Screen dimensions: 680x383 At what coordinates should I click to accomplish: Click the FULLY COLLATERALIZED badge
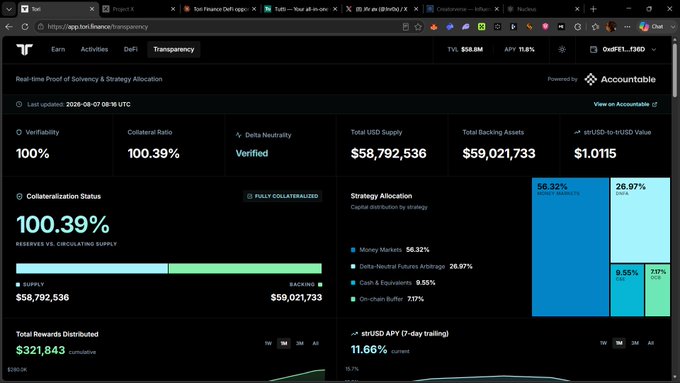tap(282, 196)
